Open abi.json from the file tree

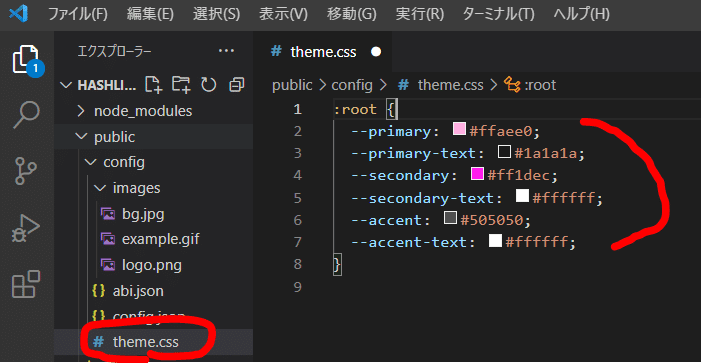pos(138,291)
